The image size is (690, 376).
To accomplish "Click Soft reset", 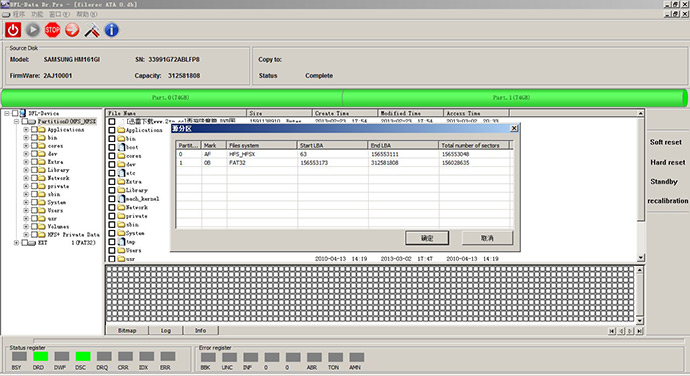I will click(665, 142).
